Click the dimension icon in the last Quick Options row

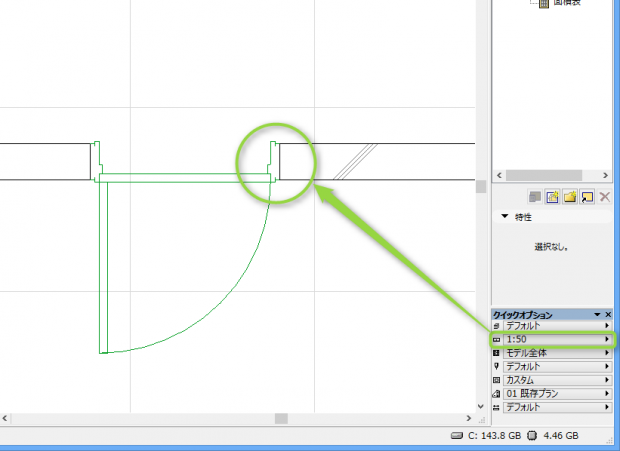497,408
